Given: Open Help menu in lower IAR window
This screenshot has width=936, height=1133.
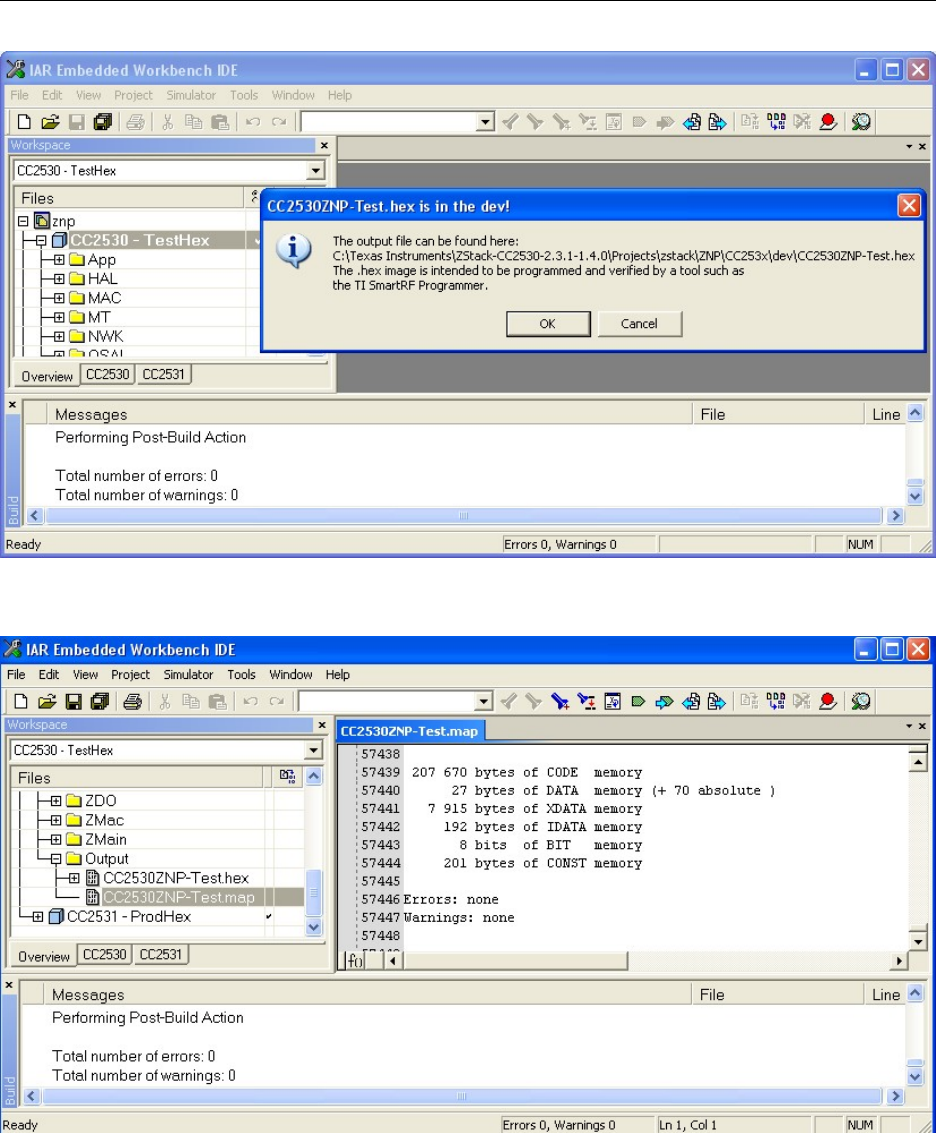Looking at the screenshot, I should point(338,674).
